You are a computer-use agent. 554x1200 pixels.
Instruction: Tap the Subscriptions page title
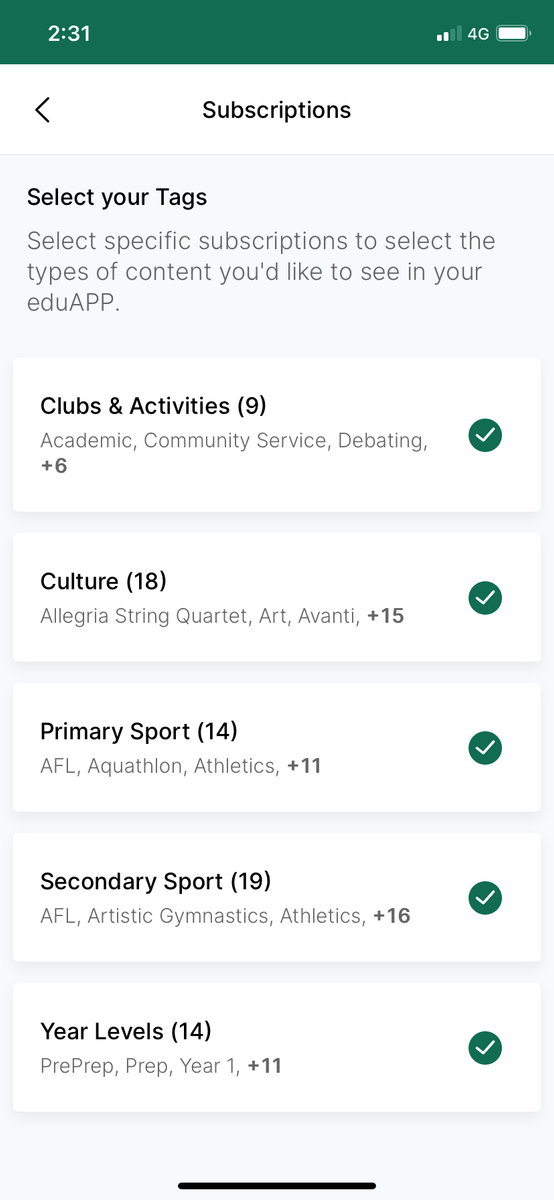point(277,110)
